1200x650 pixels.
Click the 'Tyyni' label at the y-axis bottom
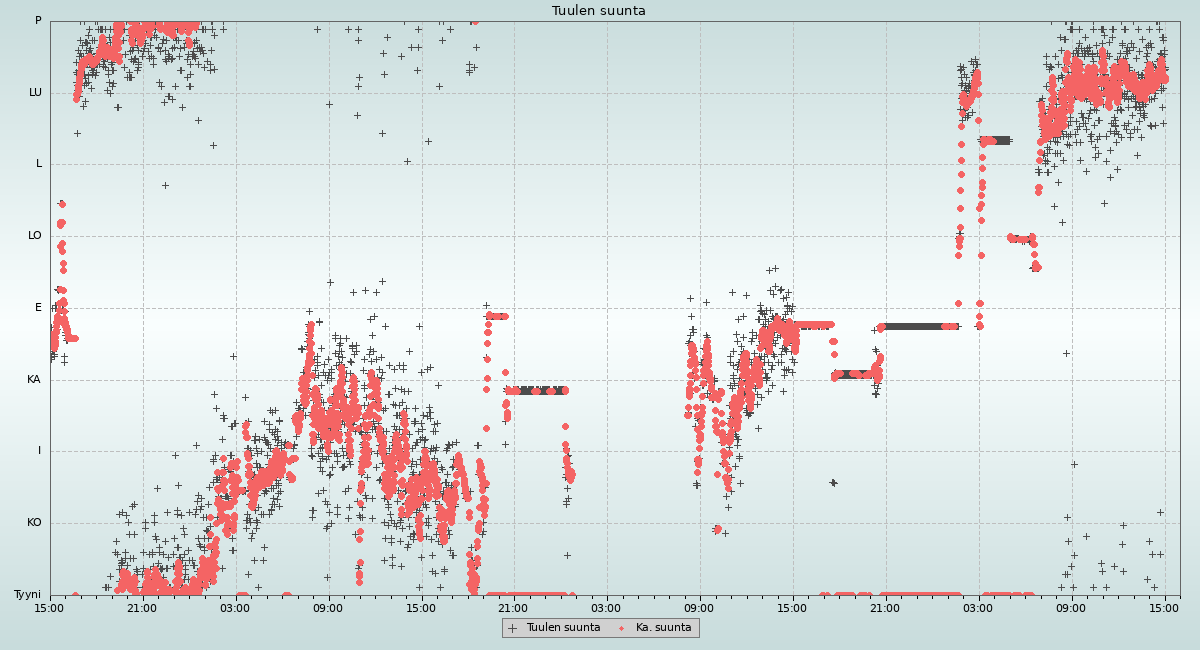click(28, 595)
